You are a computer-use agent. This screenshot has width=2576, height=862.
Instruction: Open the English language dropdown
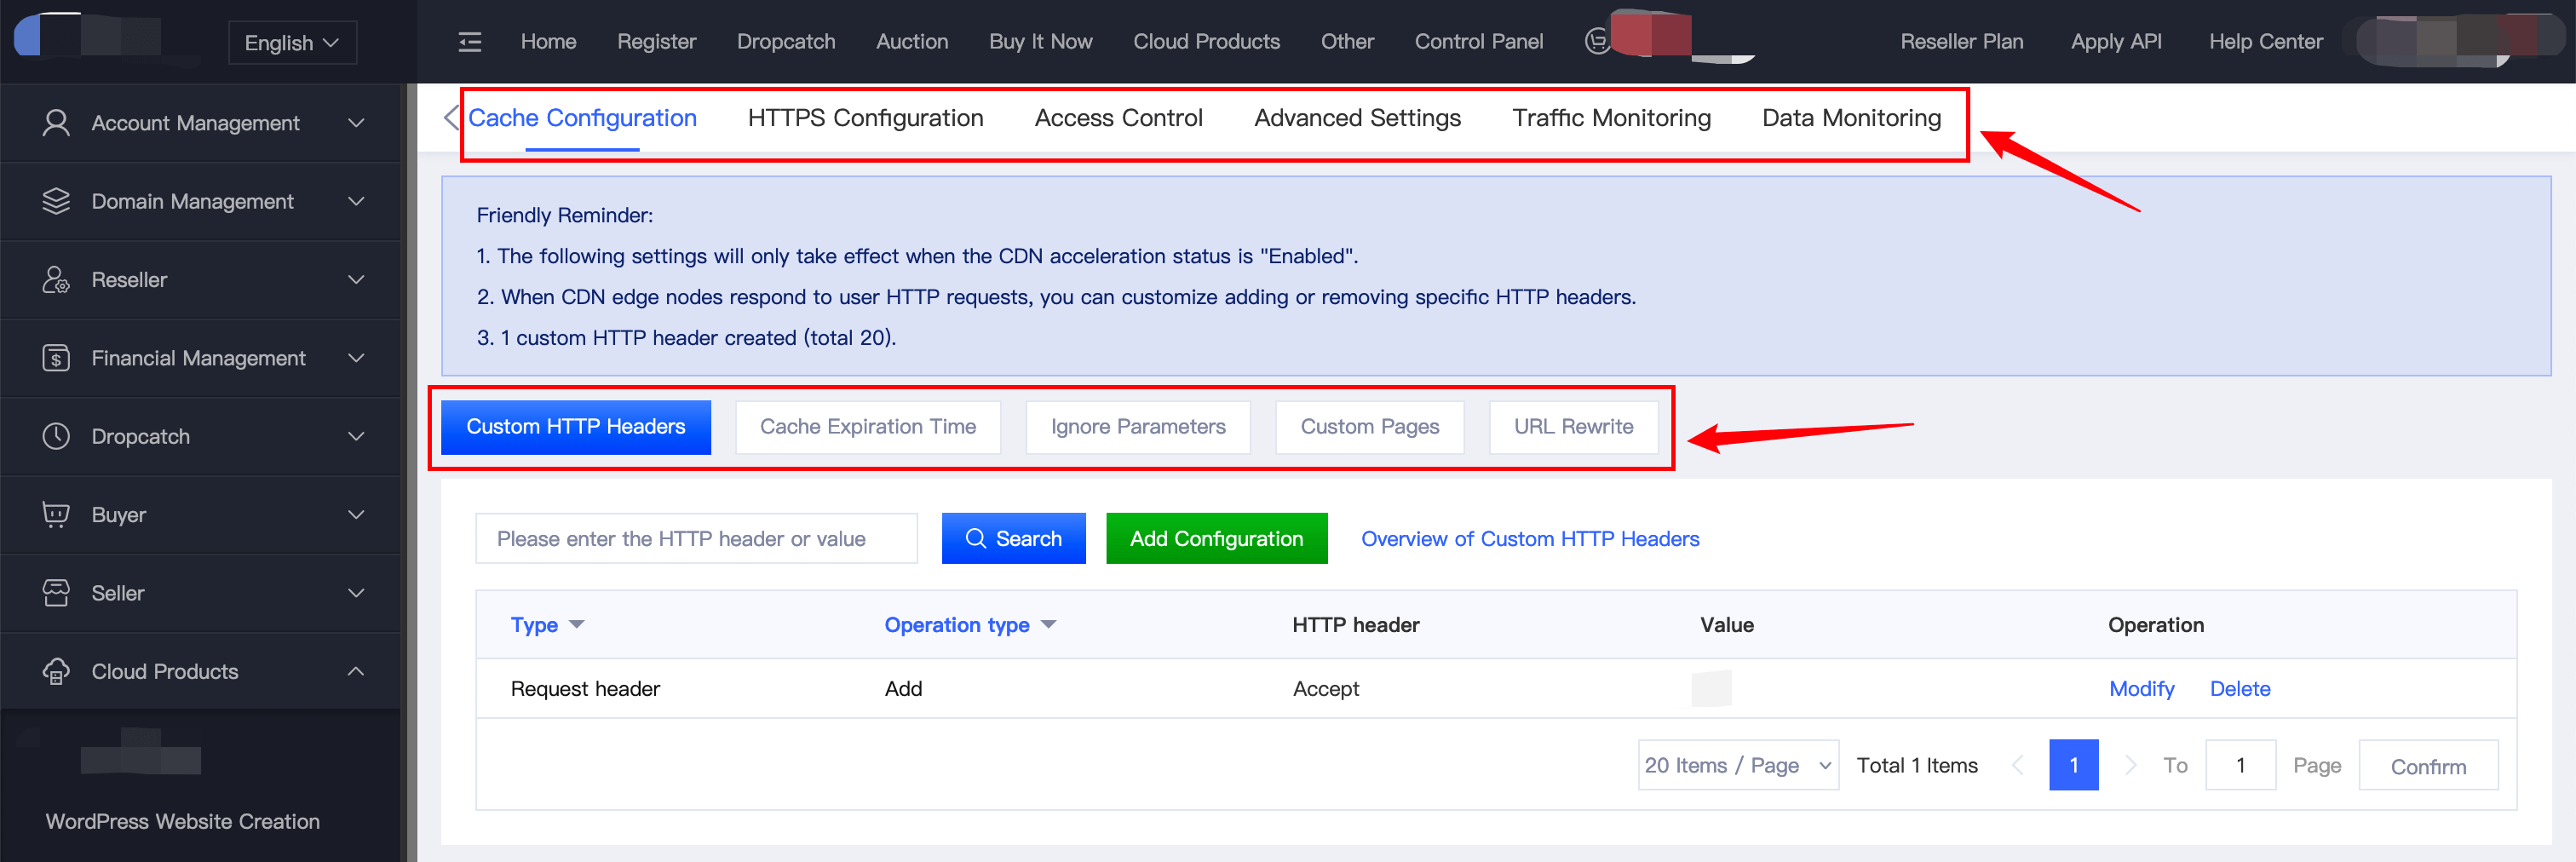tap(292, 43)
